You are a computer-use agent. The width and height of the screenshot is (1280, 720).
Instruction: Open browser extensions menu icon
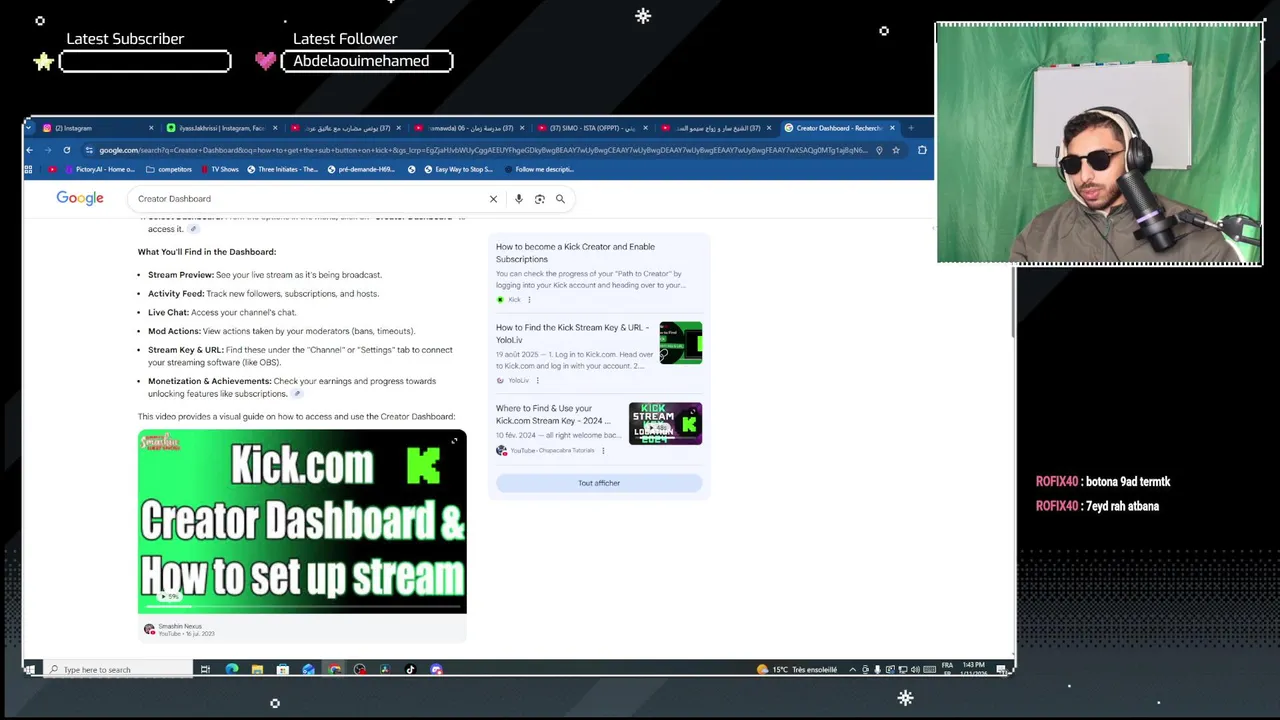click(x=922, y=150)
